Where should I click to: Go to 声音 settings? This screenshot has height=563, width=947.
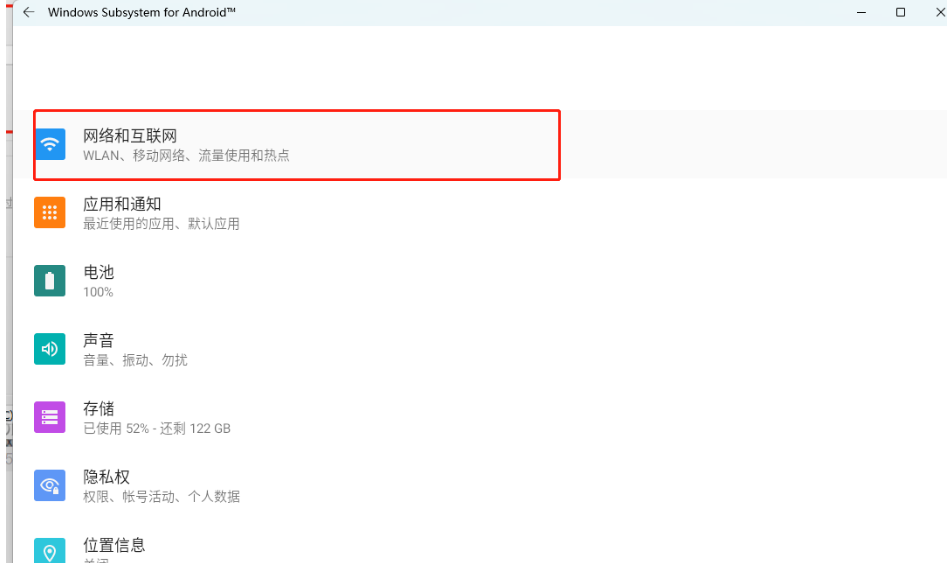99,340
